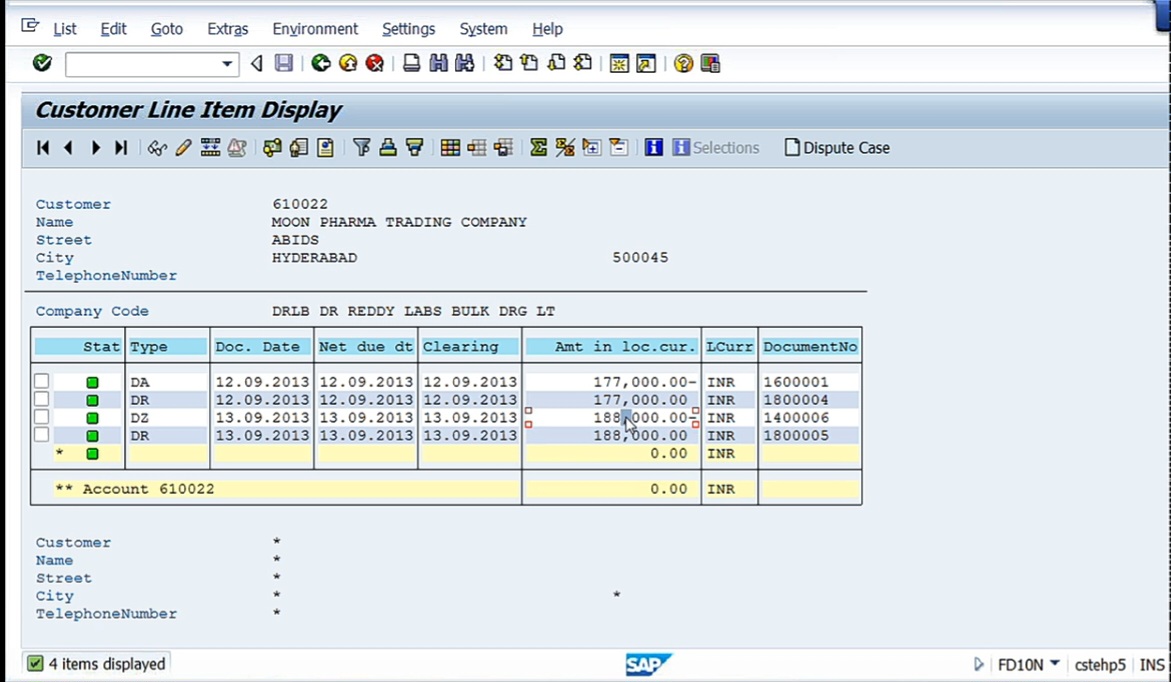Click the Generate Shortcut icon
The width and height of the screenshot is (1171, 682).
(x=646, y=63)
